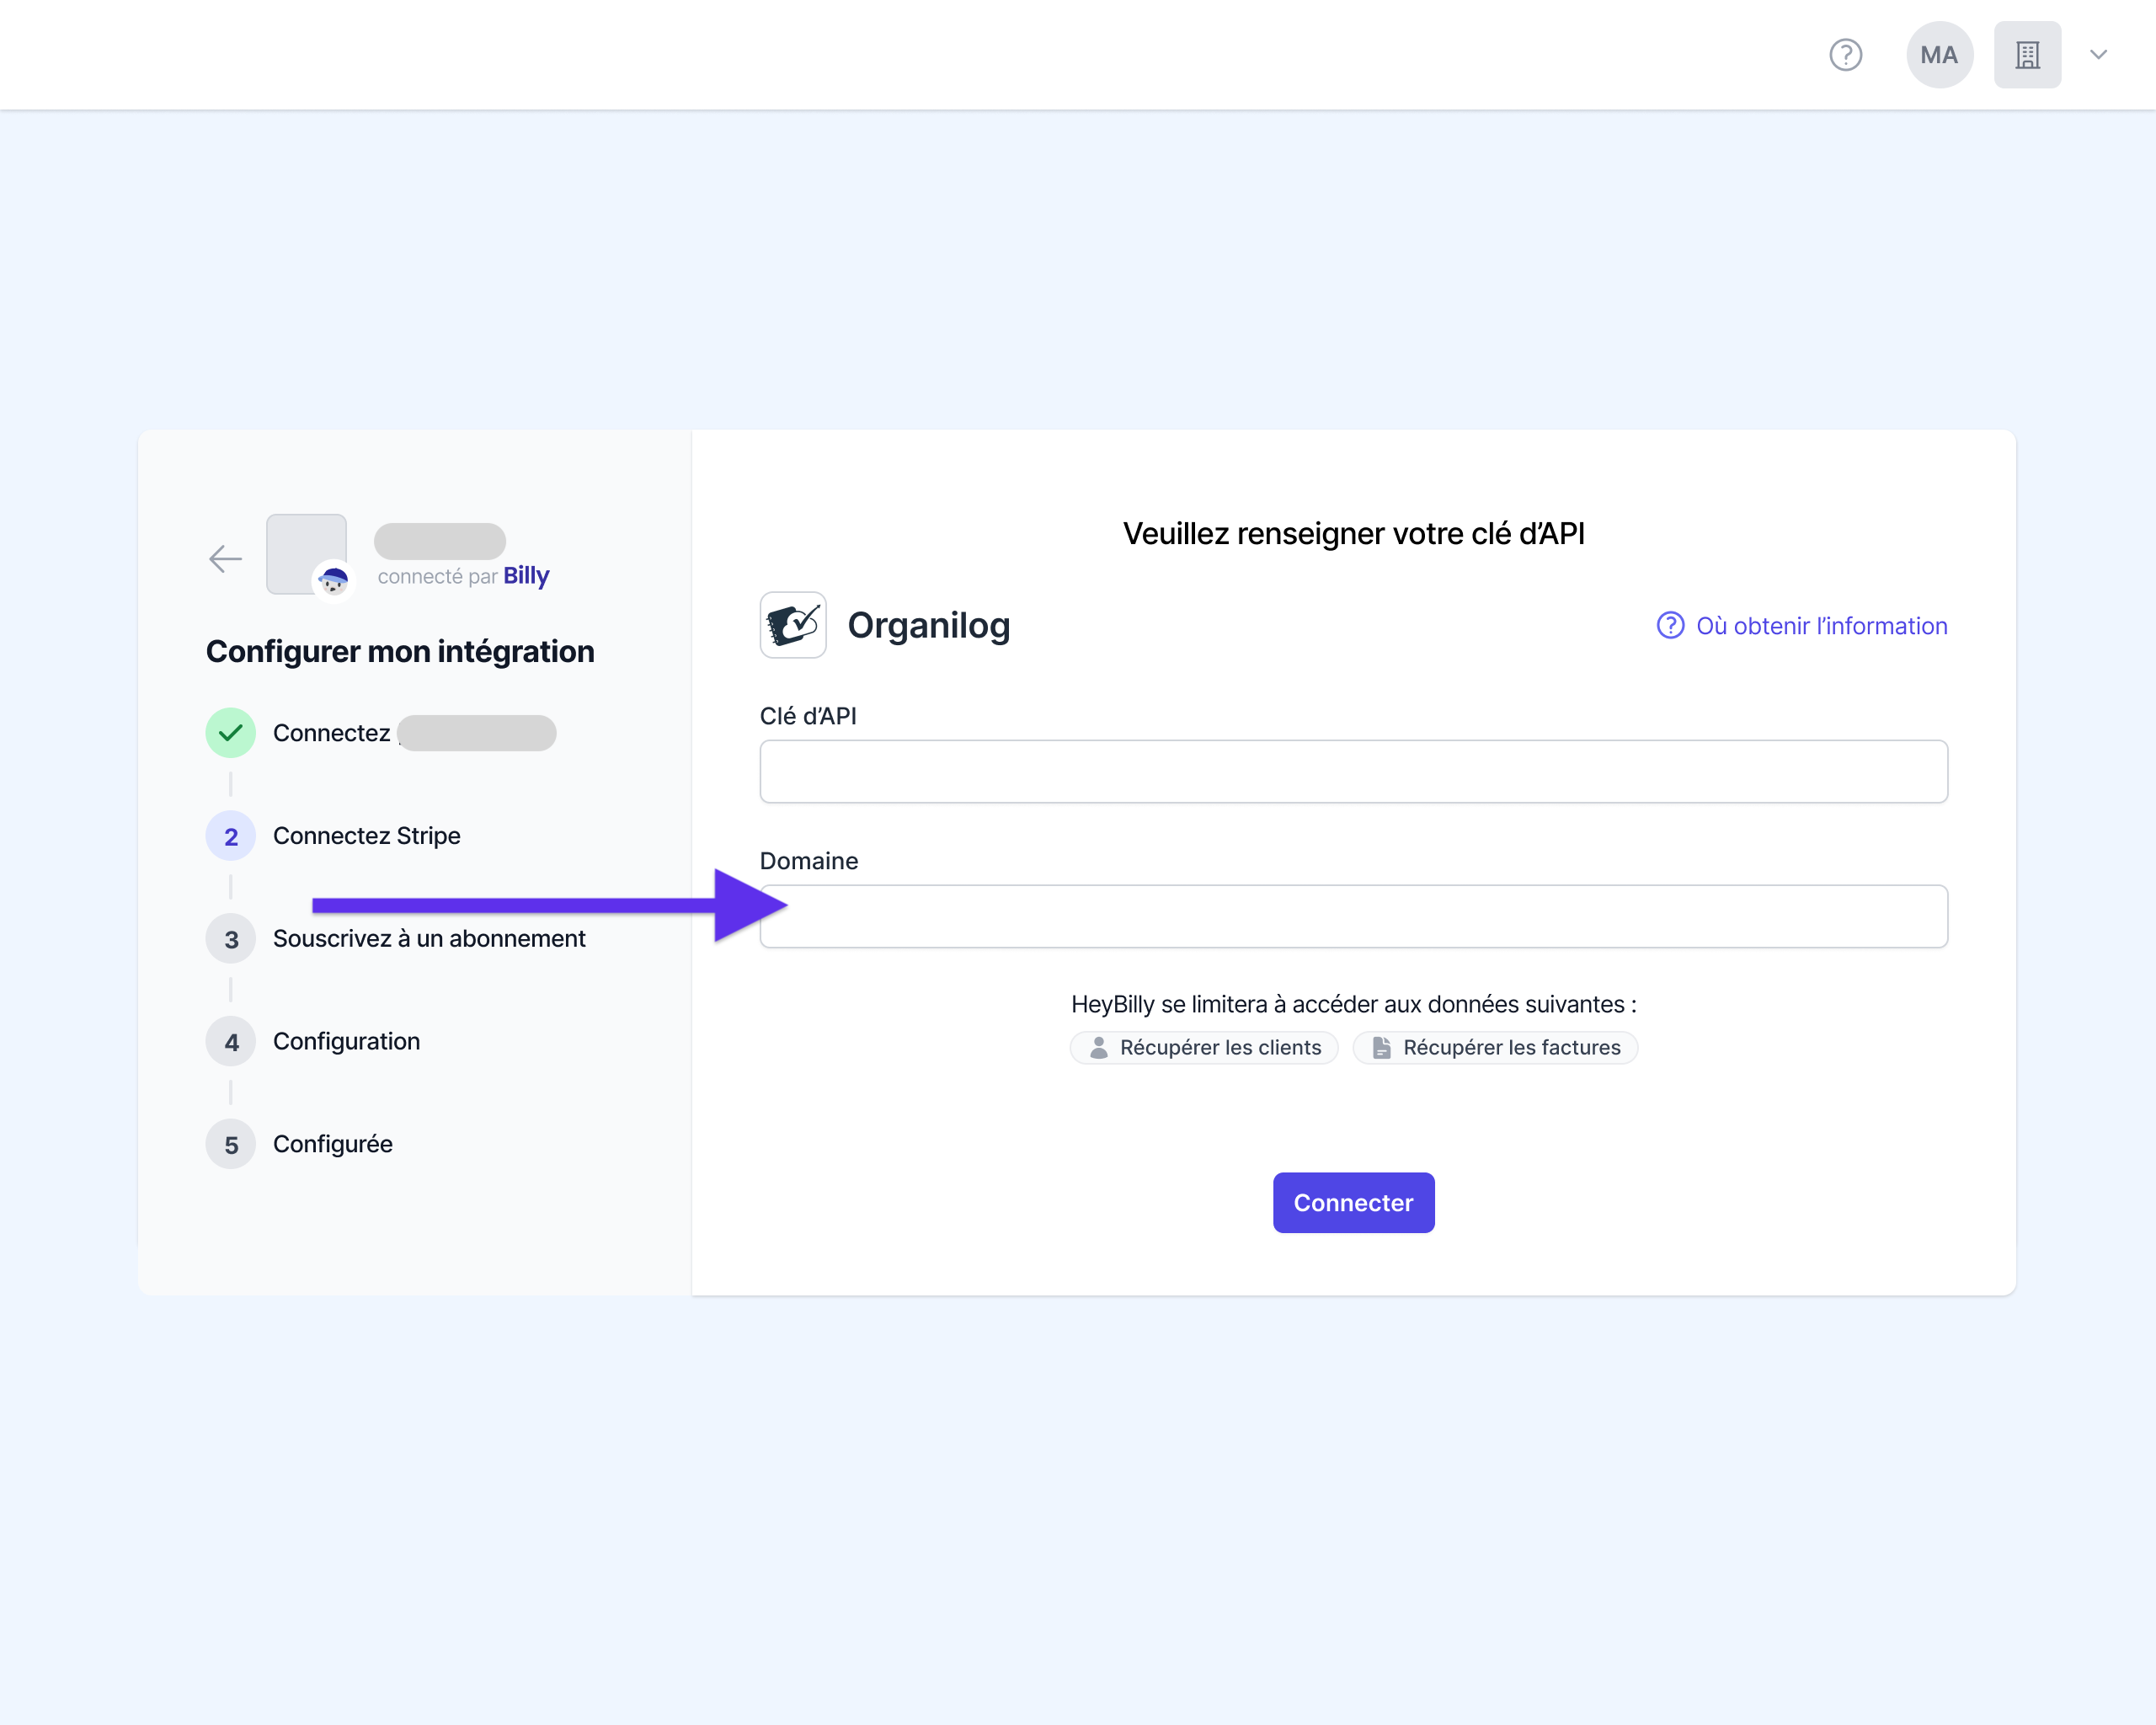Screen dimensions: 2156x1725
Task: Focus the Clé d'API input field
Action: [x=1353, y=771]
